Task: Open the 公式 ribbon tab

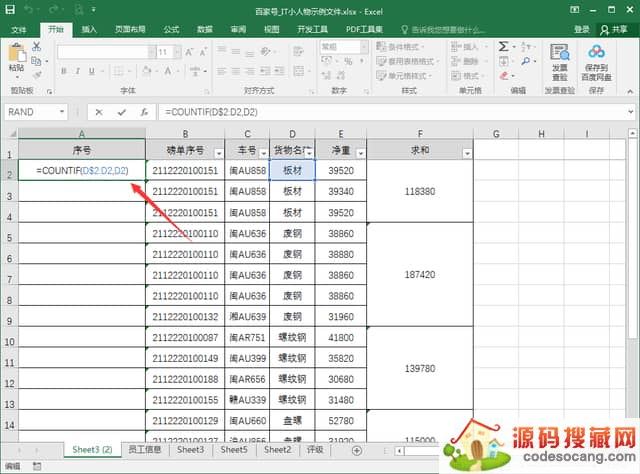Action: tap(171, 30)
